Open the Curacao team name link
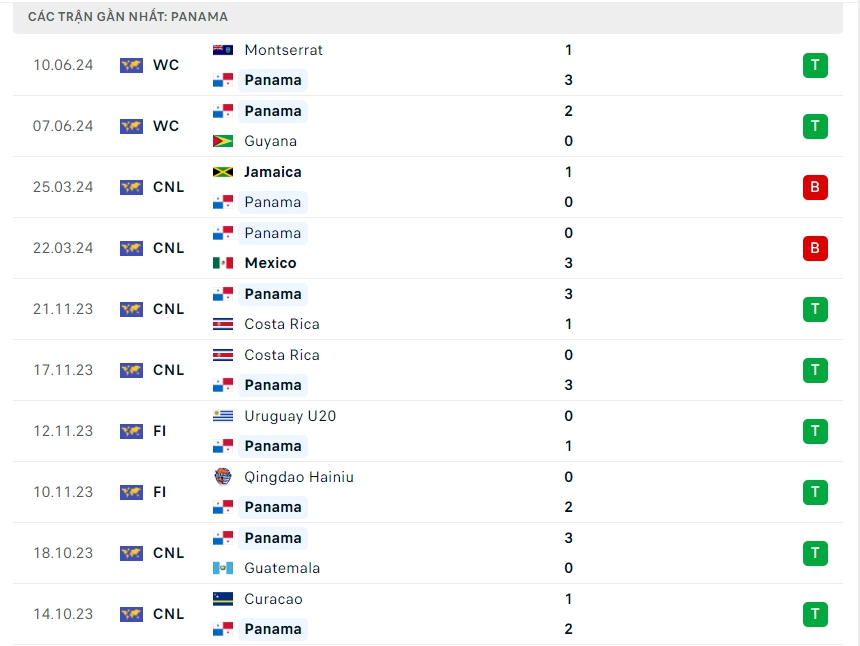This screenshot has height=646, width=860. coord(273,599)
